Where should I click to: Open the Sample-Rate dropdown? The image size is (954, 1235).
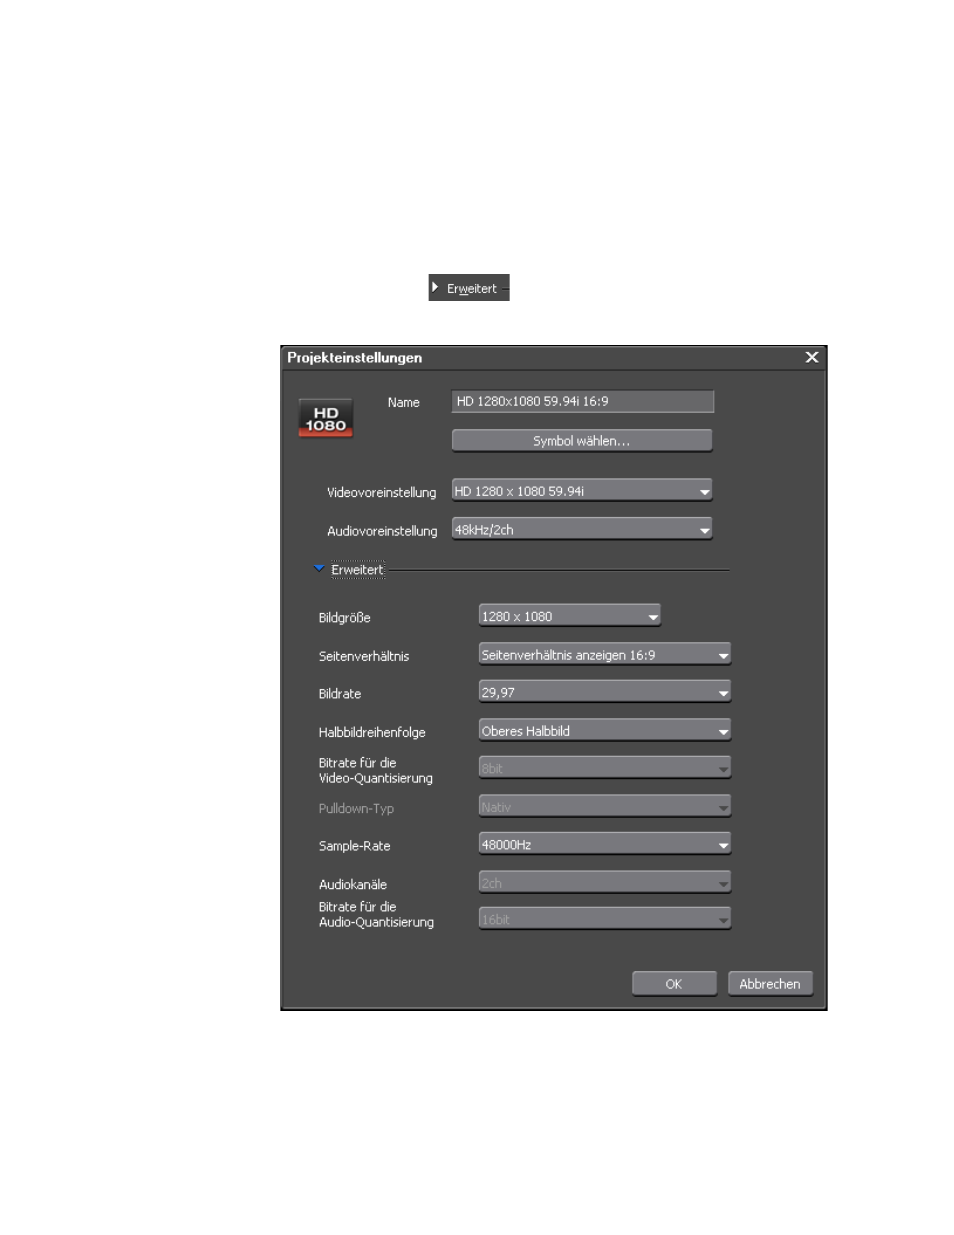coord(605,844)
